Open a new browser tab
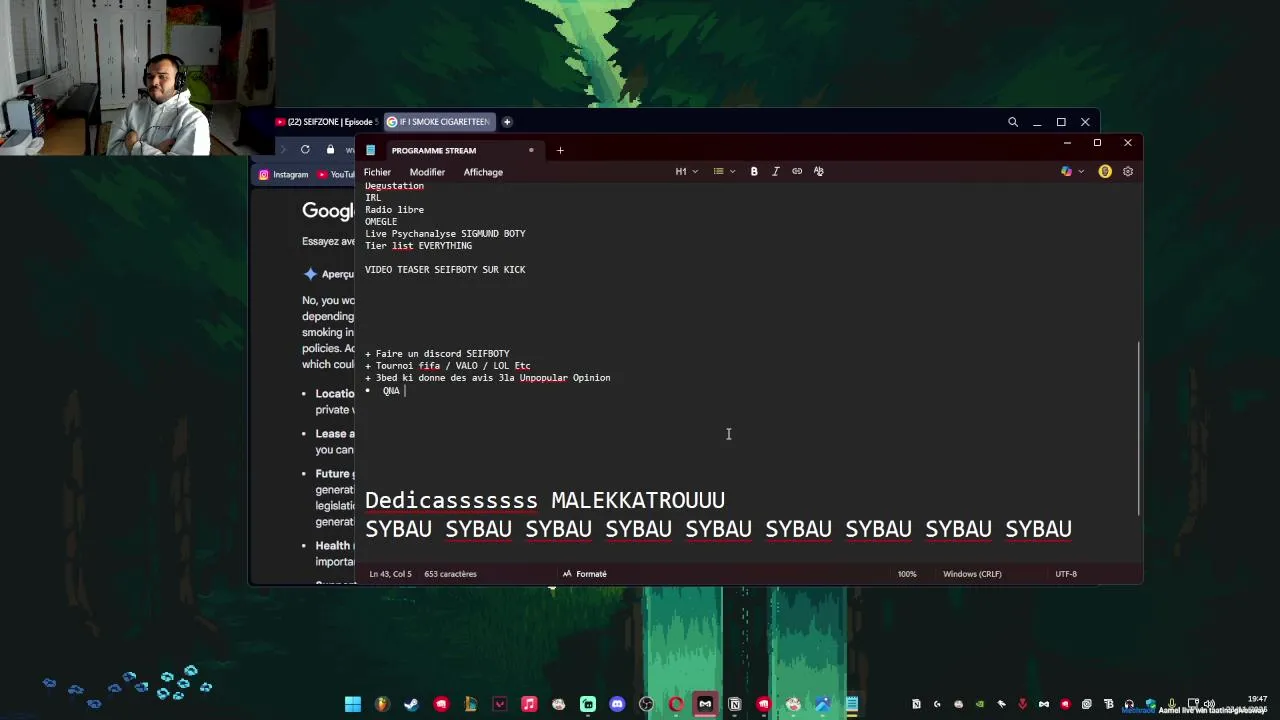 point(507,122)
